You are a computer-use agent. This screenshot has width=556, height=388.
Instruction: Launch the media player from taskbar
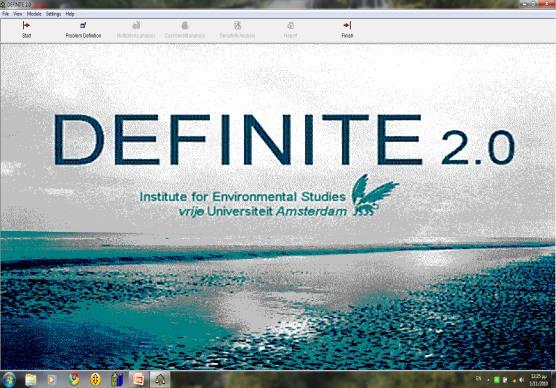tap(51, 380)
